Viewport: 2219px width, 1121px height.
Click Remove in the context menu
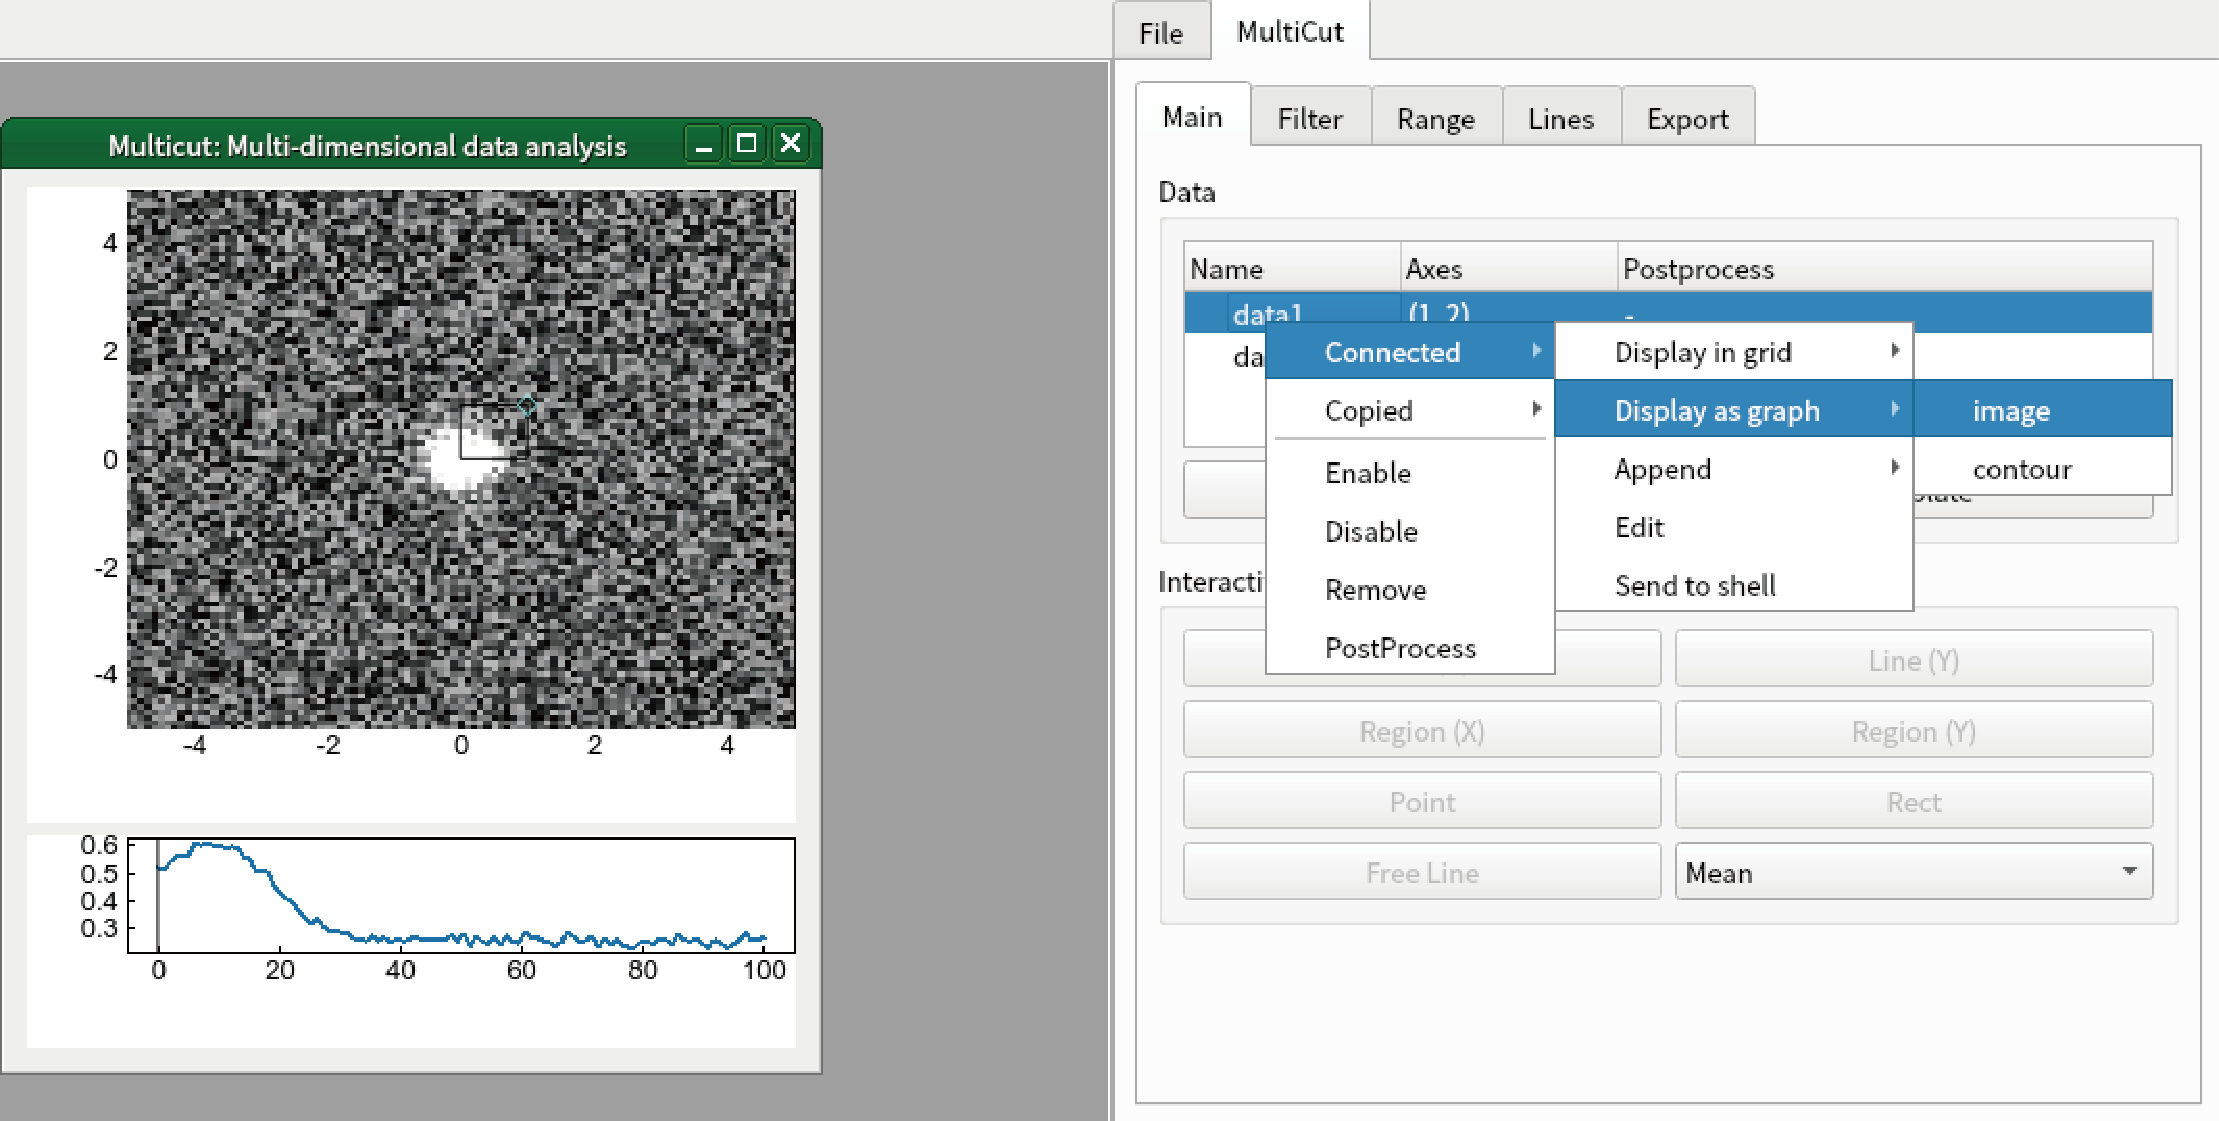[x=1409, y=590]
